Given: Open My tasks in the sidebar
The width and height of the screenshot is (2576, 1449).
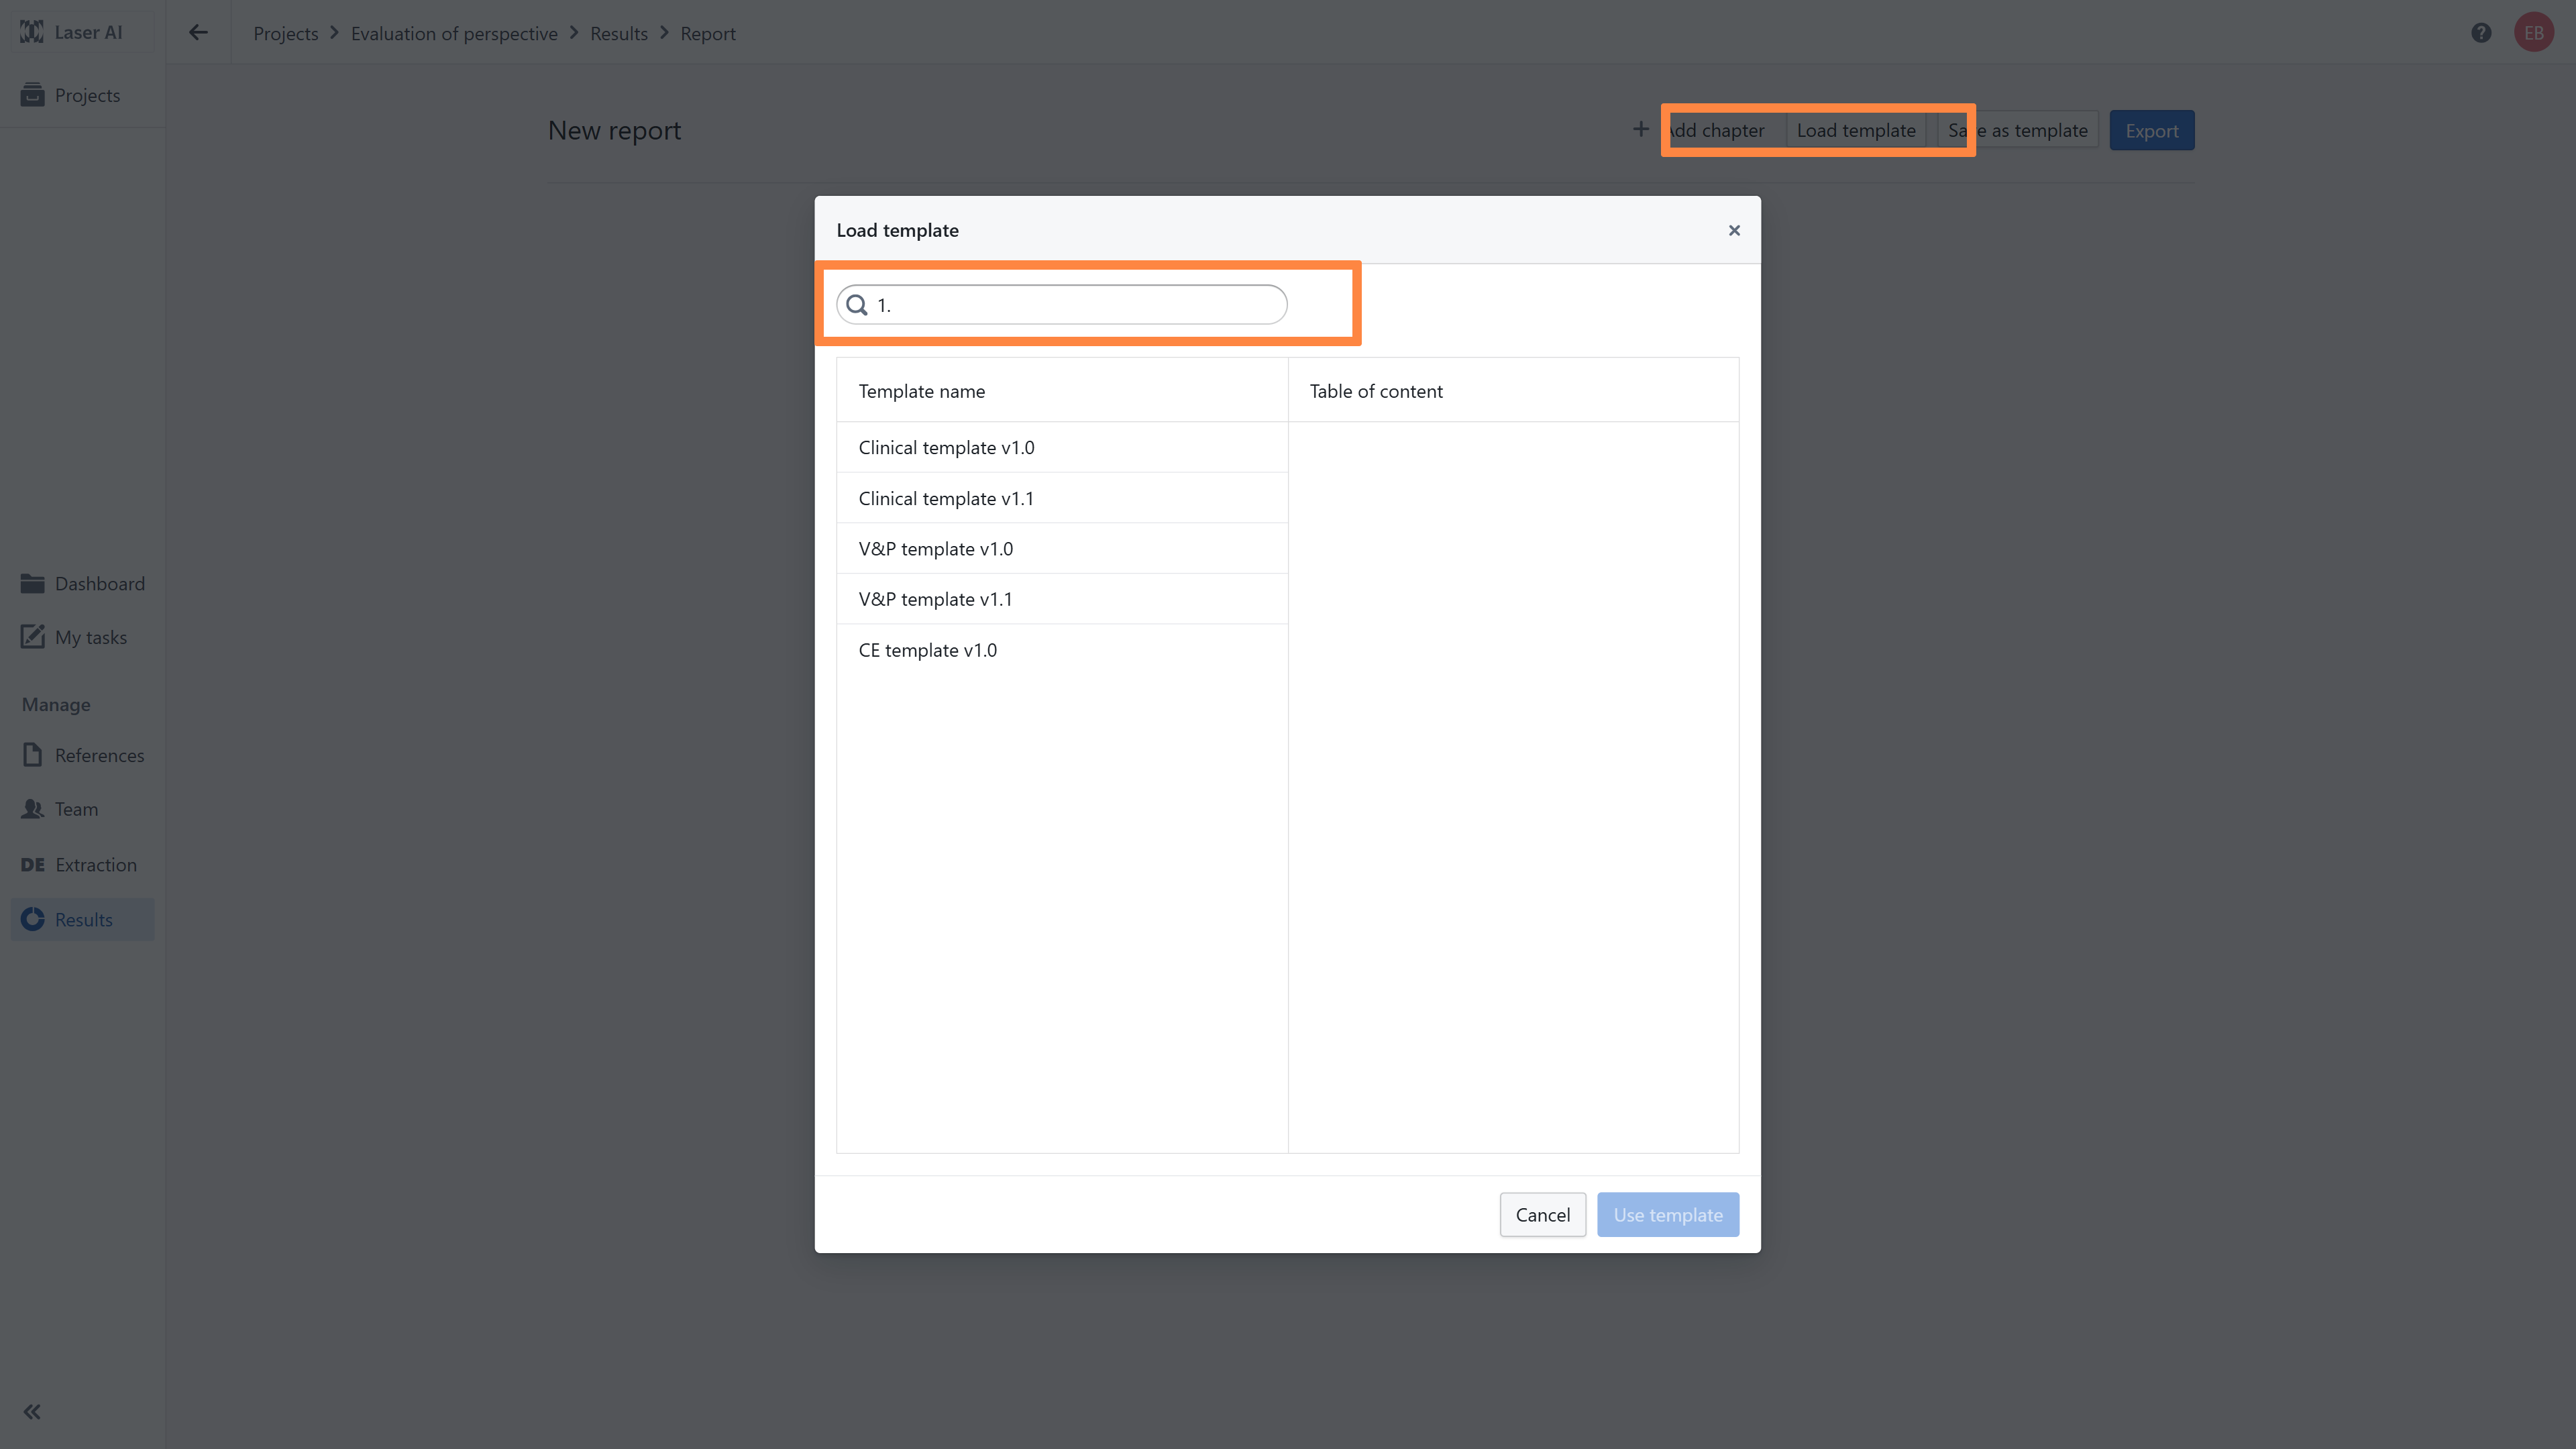Looking at the screenshot, I should click(90, 637).
